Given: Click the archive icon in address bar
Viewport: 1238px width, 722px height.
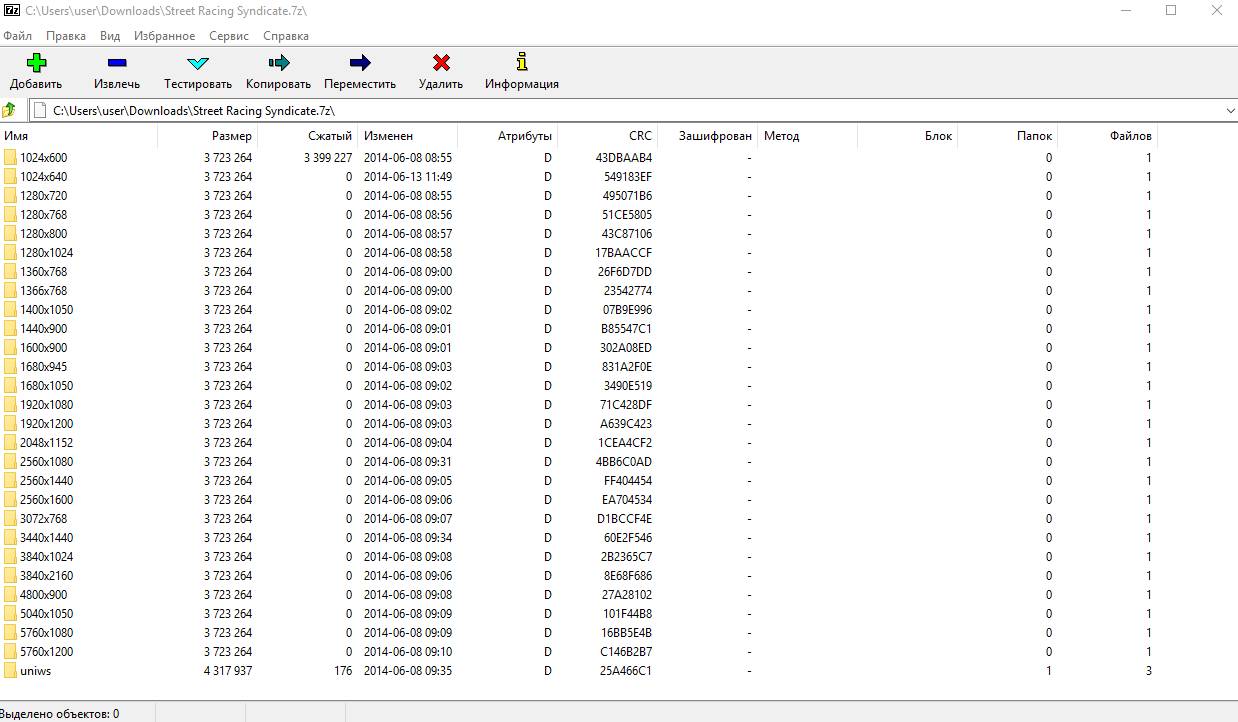Looking at the screenshot, I should click(x=40, y=110).
